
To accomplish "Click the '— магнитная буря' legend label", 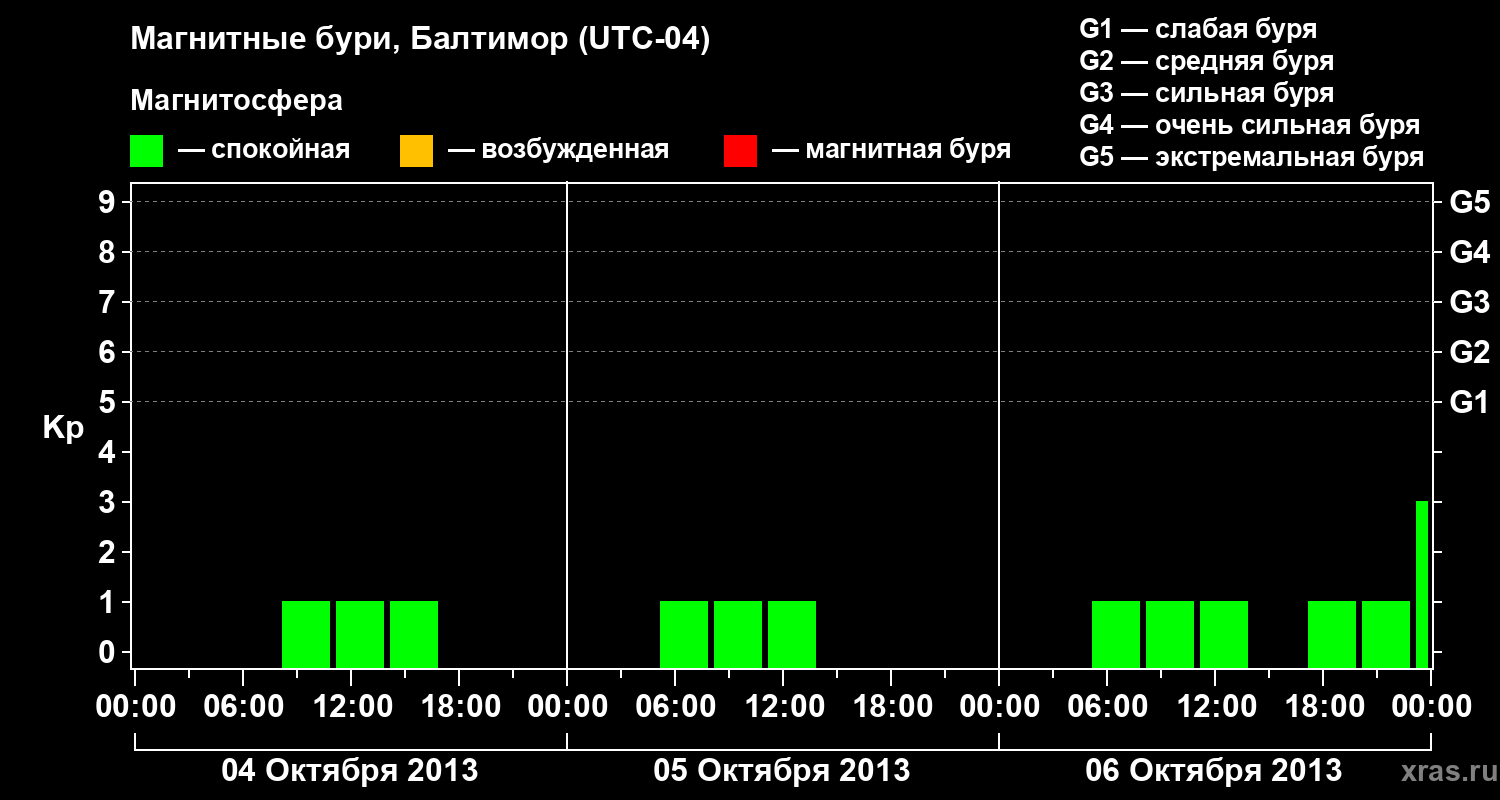I will 891,150.
